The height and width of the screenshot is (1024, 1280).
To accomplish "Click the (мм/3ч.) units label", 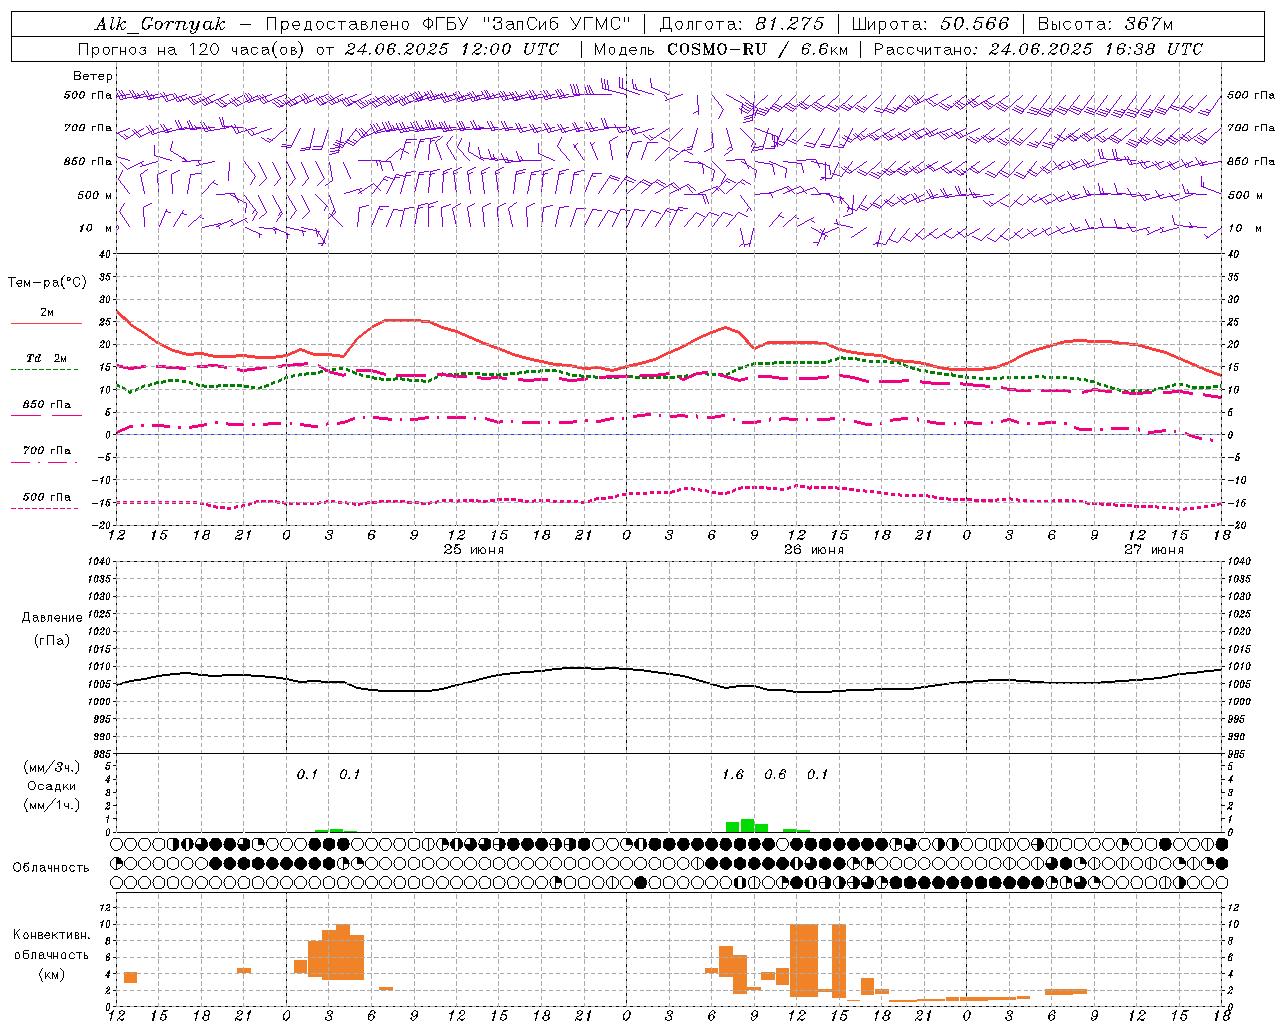I will (x=51, y=767).
